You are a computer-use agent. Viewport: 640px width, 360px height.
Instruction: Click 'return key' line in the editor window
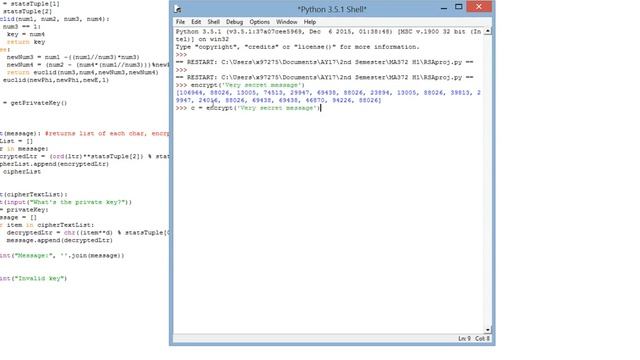[x=26, y=42]
